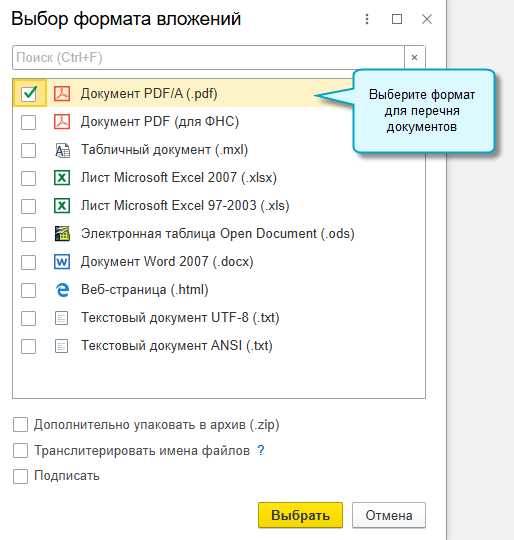Click the Отмена button

pos(389,515)
